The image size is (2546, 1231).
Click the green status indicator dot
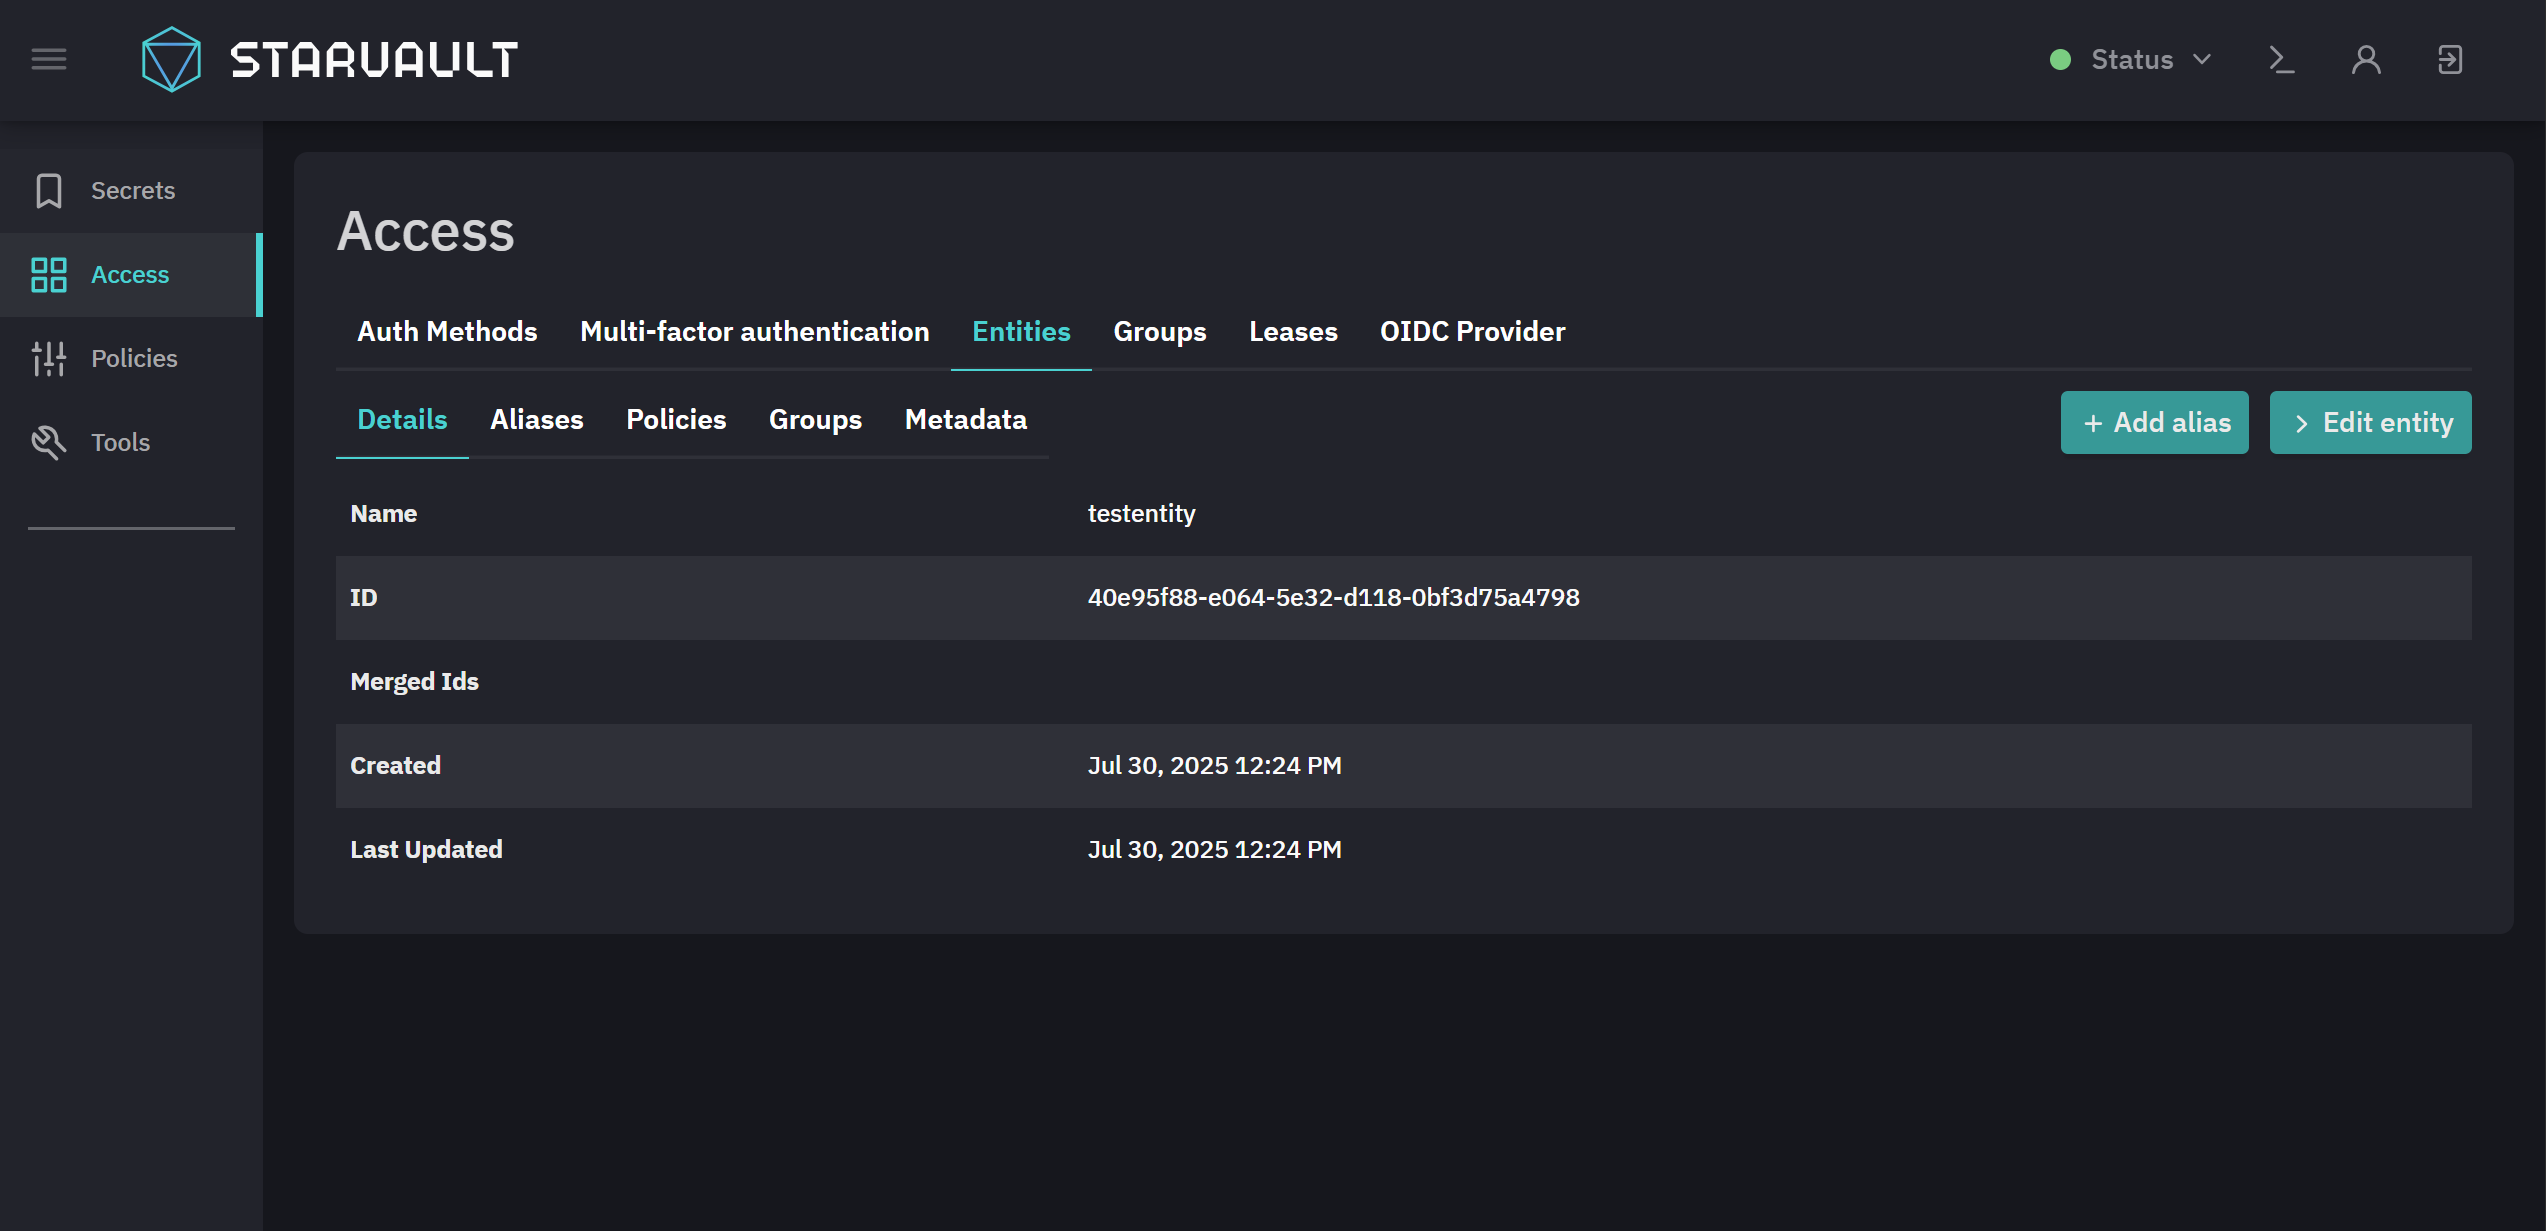point(2060,60)
